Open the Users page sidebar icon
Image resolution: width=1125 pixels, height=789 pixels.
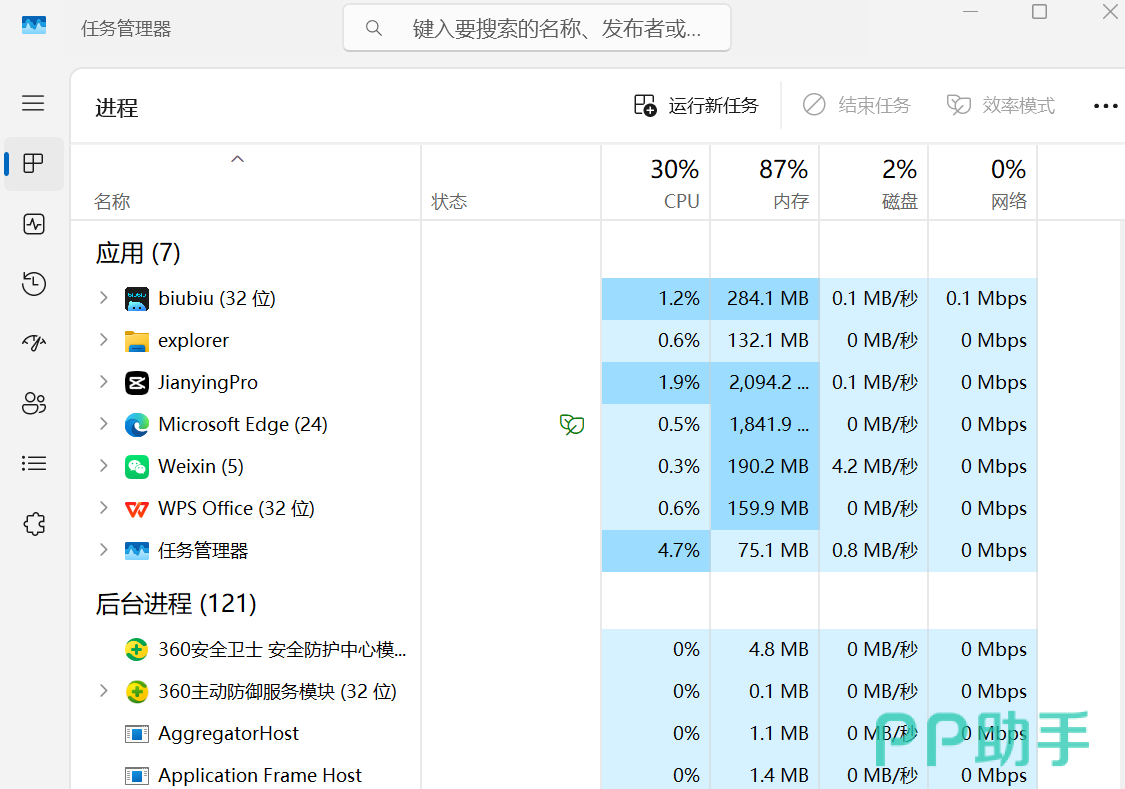34,403
